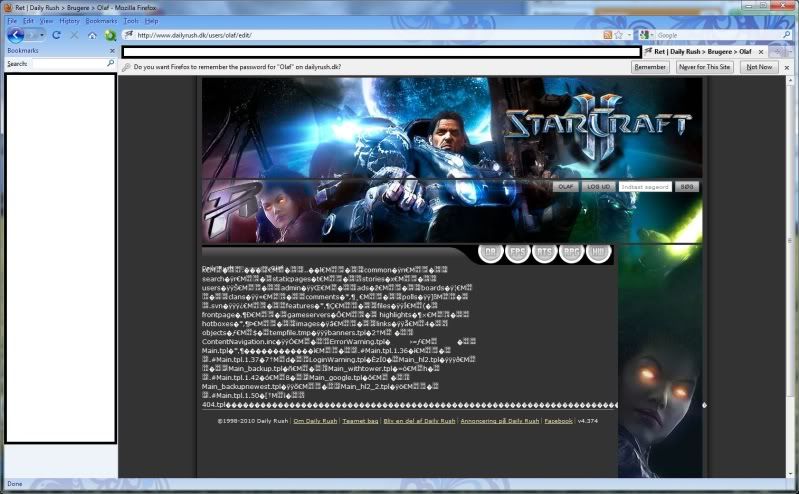Viewport: 799px width, 494px height.
Task: Click the Google search box
Action: 718,35
